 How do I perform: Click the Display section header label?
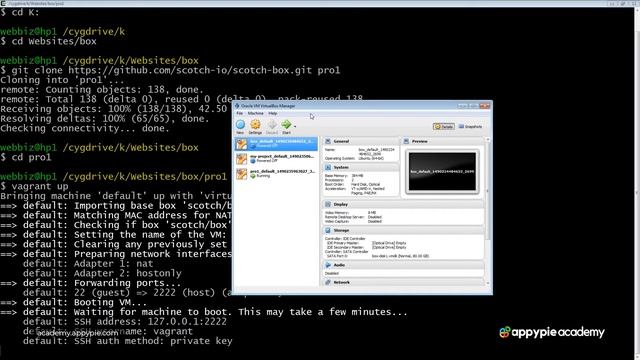[x=341, y=204]
